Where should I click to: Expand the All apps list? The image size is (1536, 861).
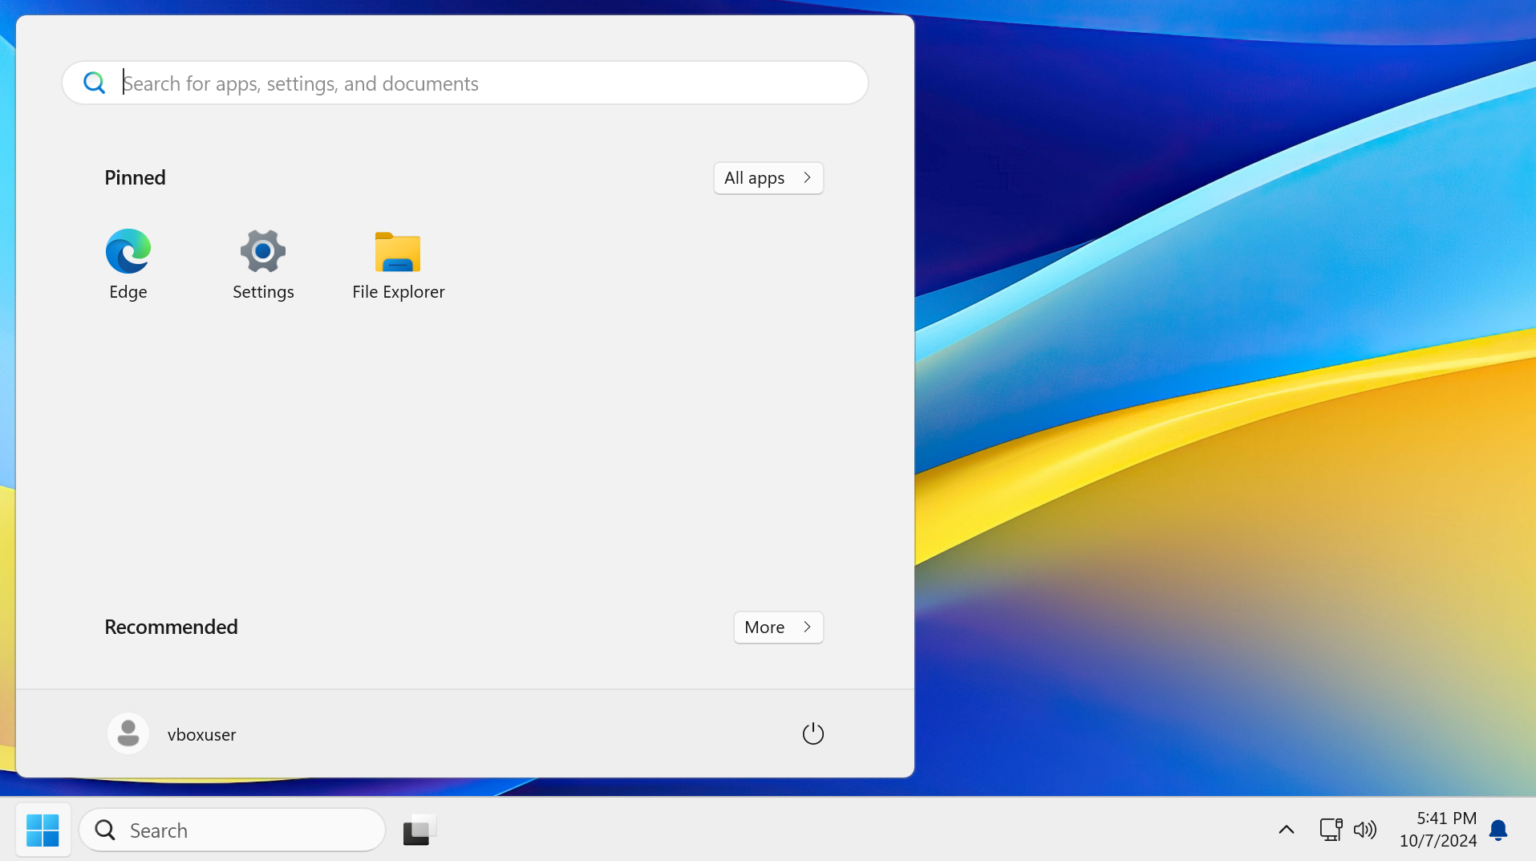coord(768,177)
